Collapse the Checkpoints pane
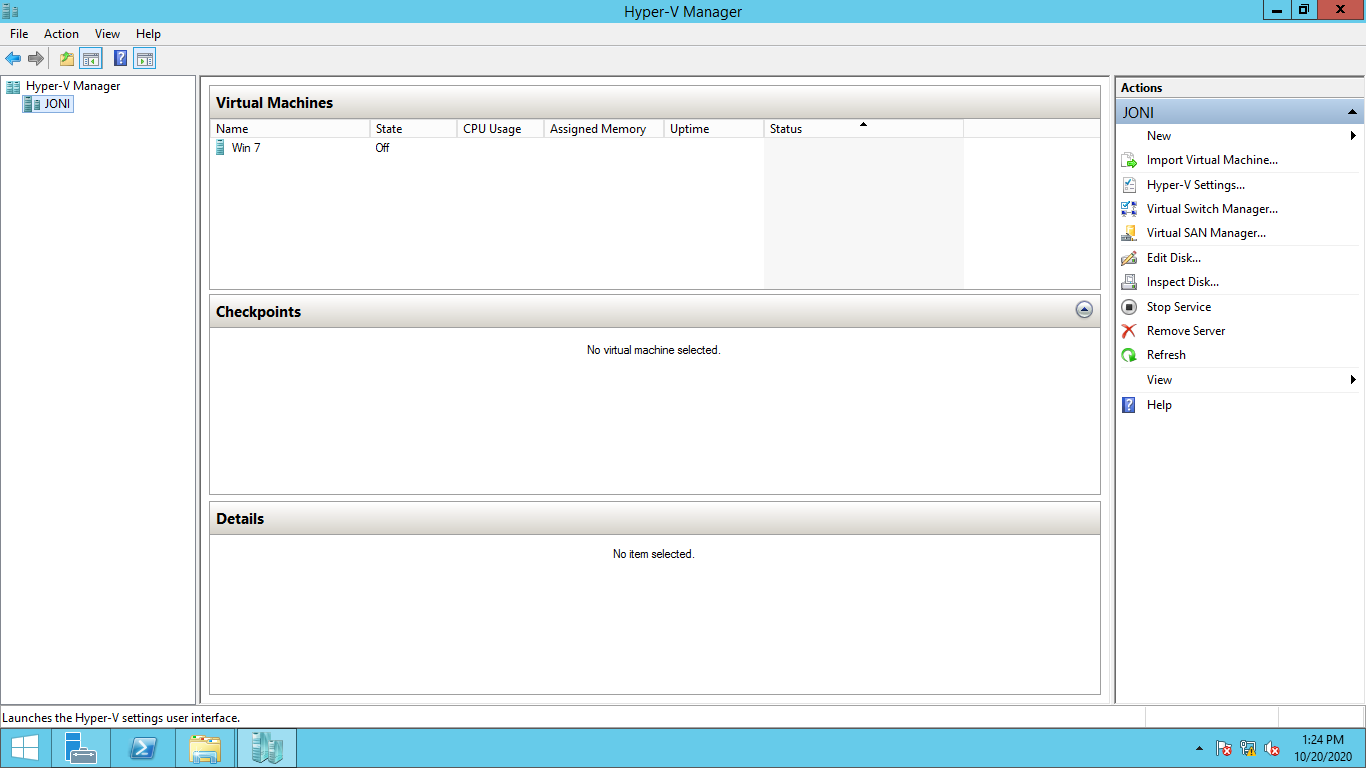 tap(1084, 310)
